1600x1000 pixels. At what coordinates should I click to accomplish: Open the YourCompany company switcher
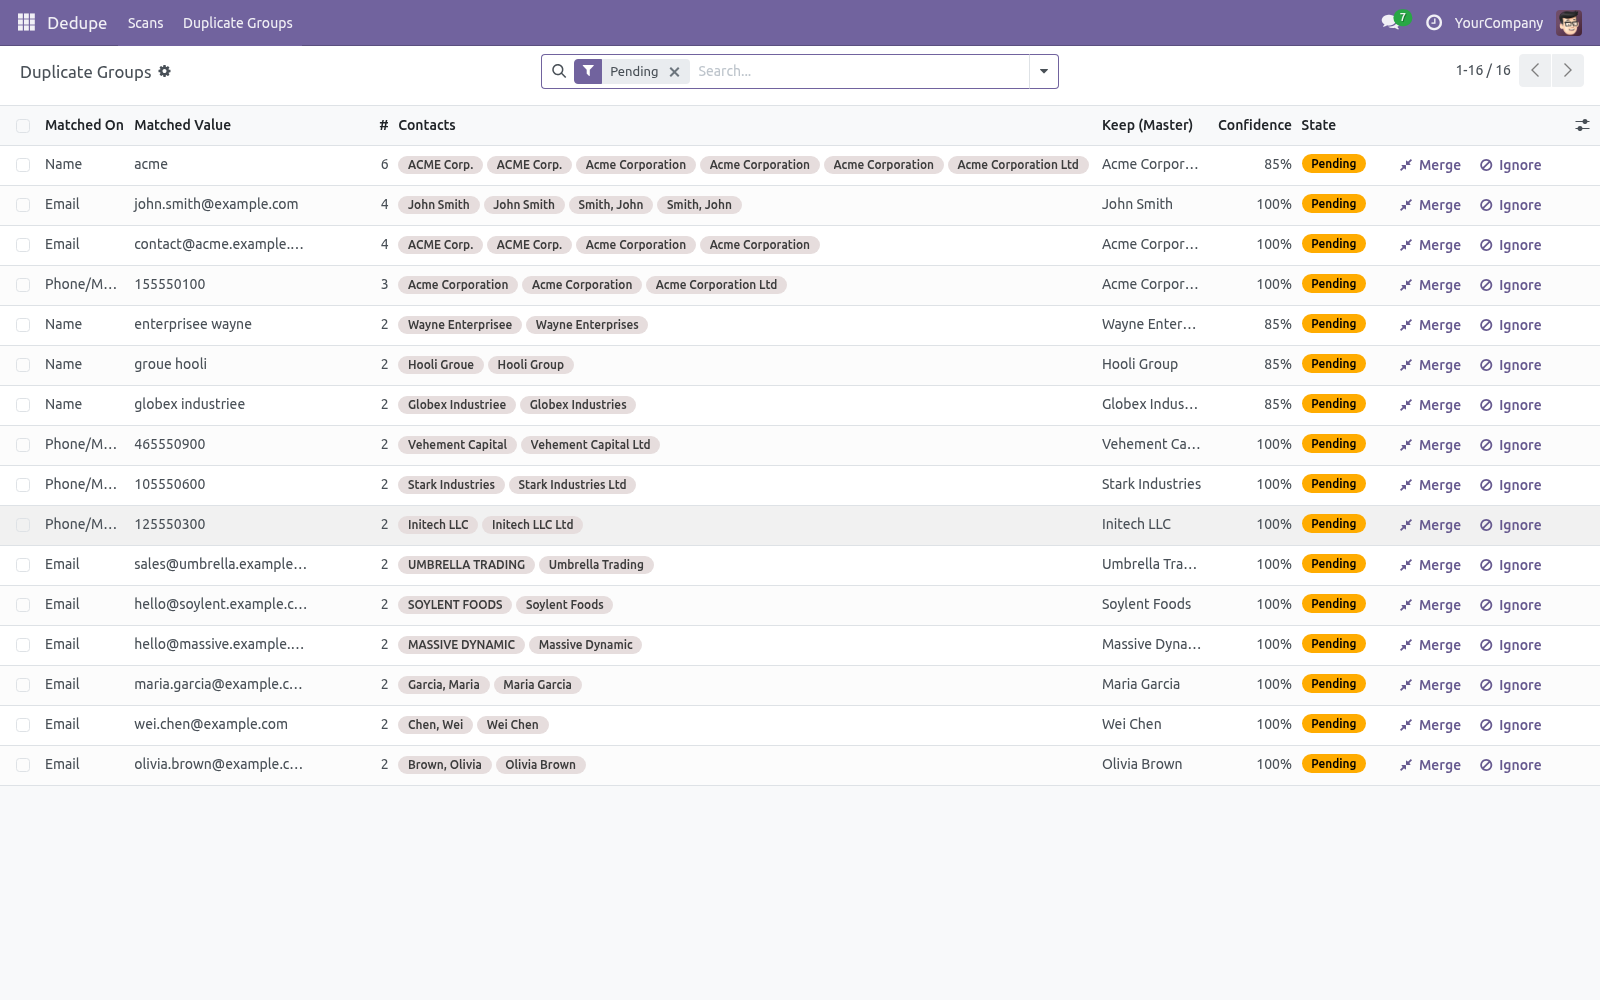tap(1498, 23)
